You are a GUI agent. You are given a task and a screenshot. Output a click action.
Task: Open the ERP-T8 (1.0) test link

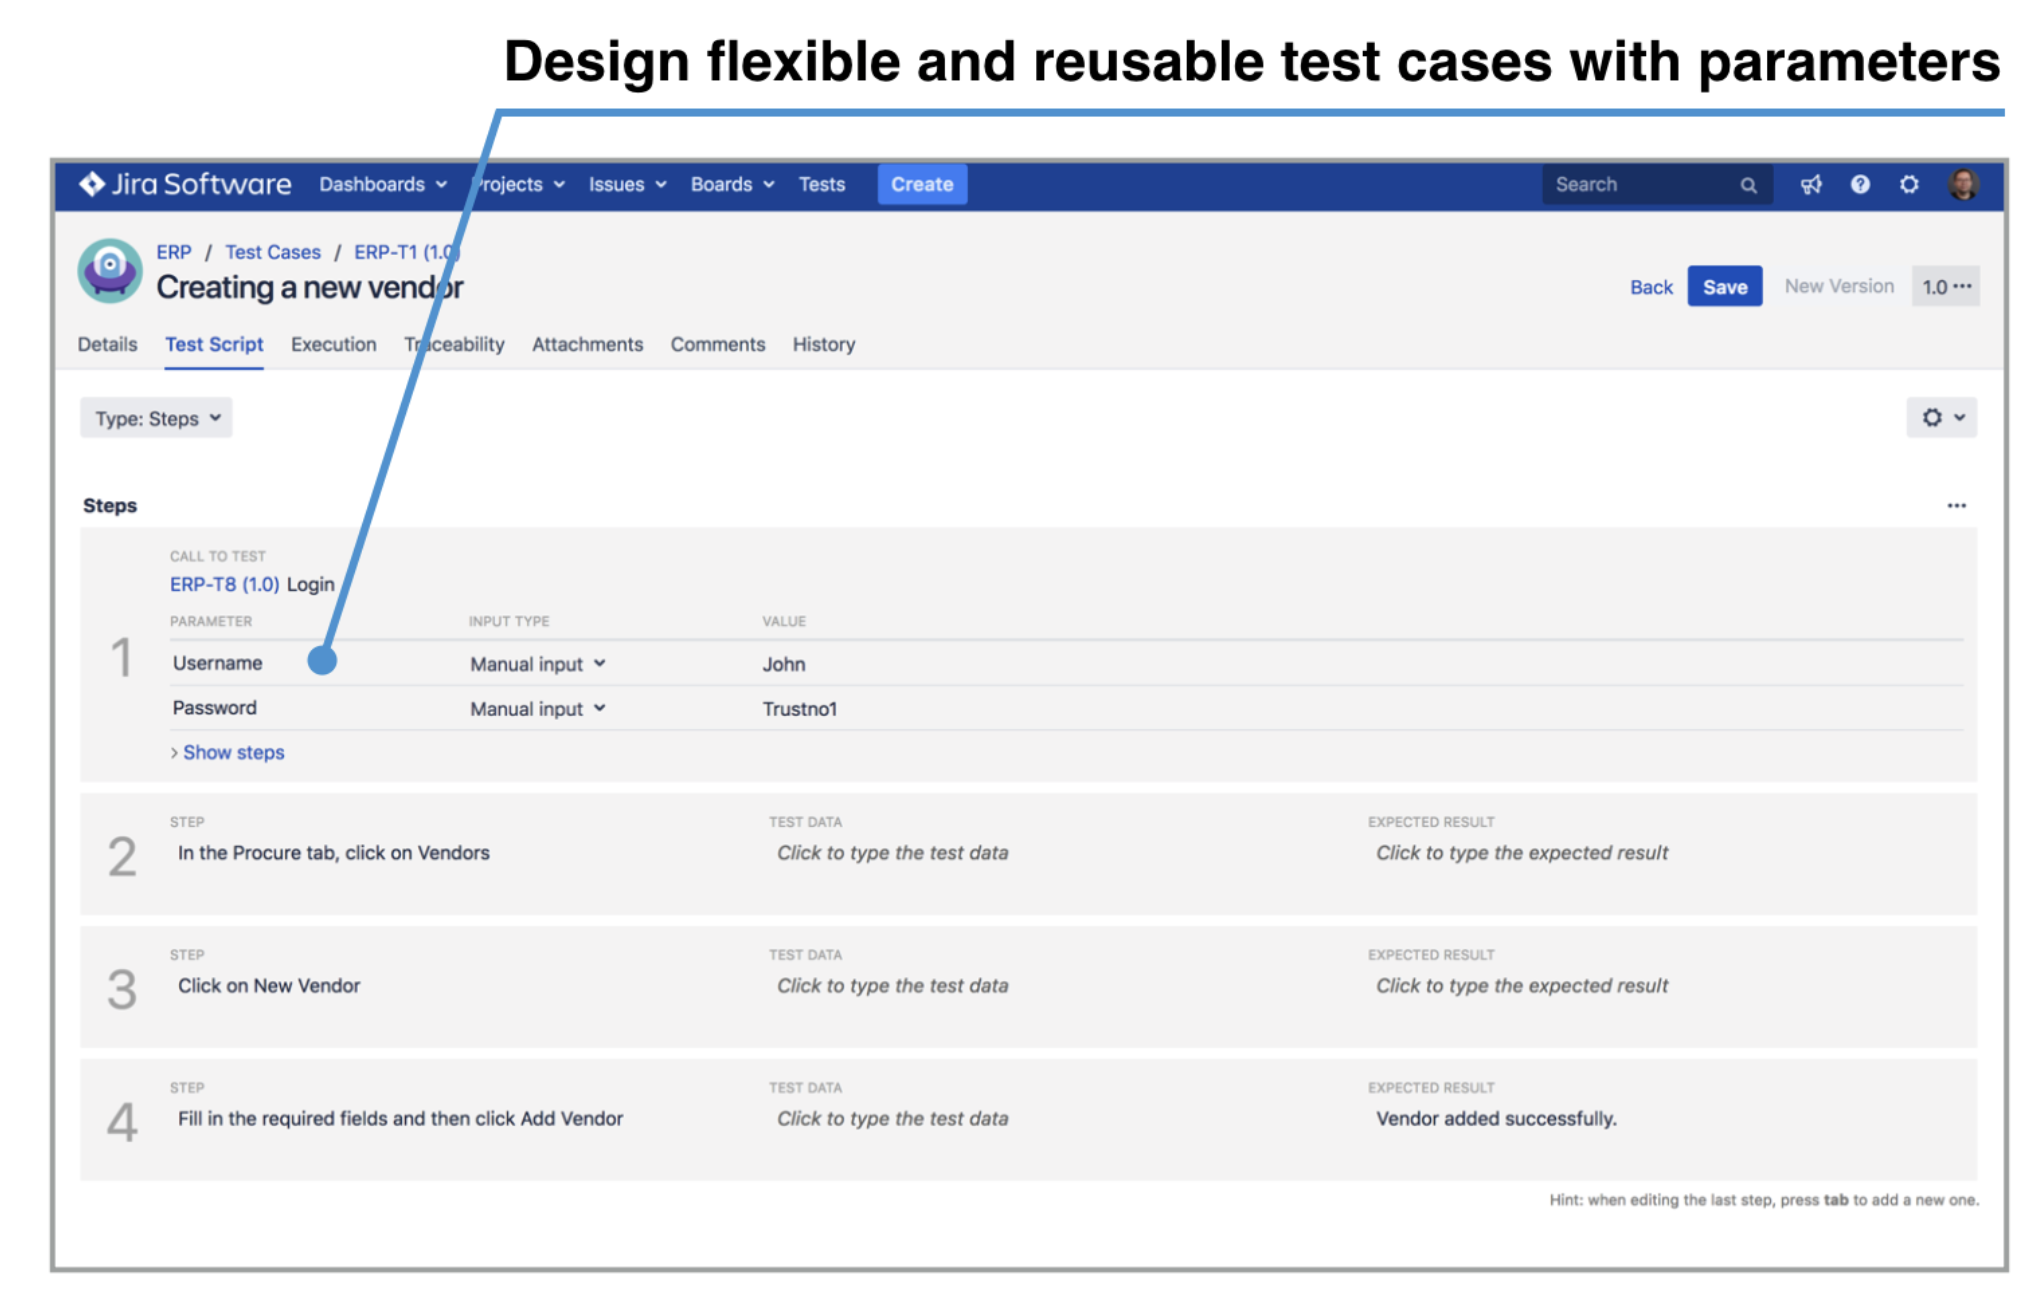pos(224,584)
